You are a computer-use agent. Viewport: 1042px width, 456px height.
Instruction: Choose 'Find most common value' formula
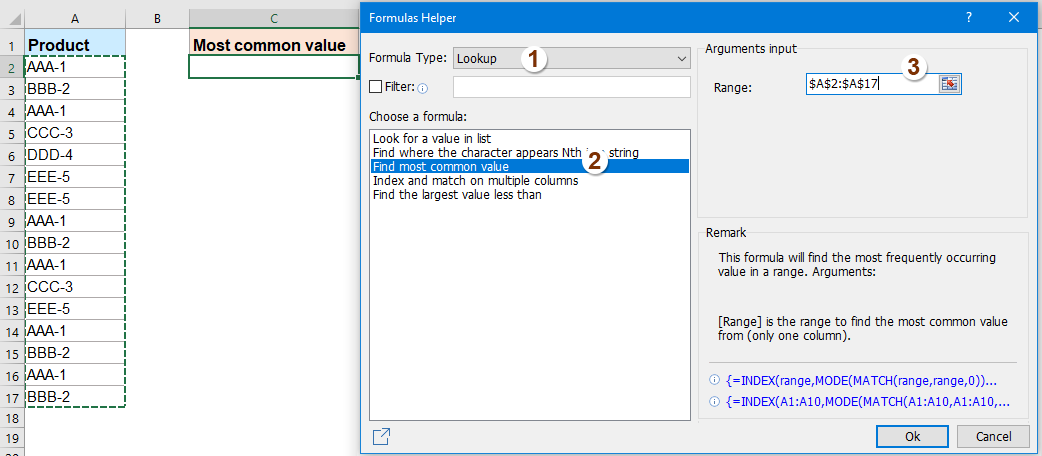coord(440,166)
